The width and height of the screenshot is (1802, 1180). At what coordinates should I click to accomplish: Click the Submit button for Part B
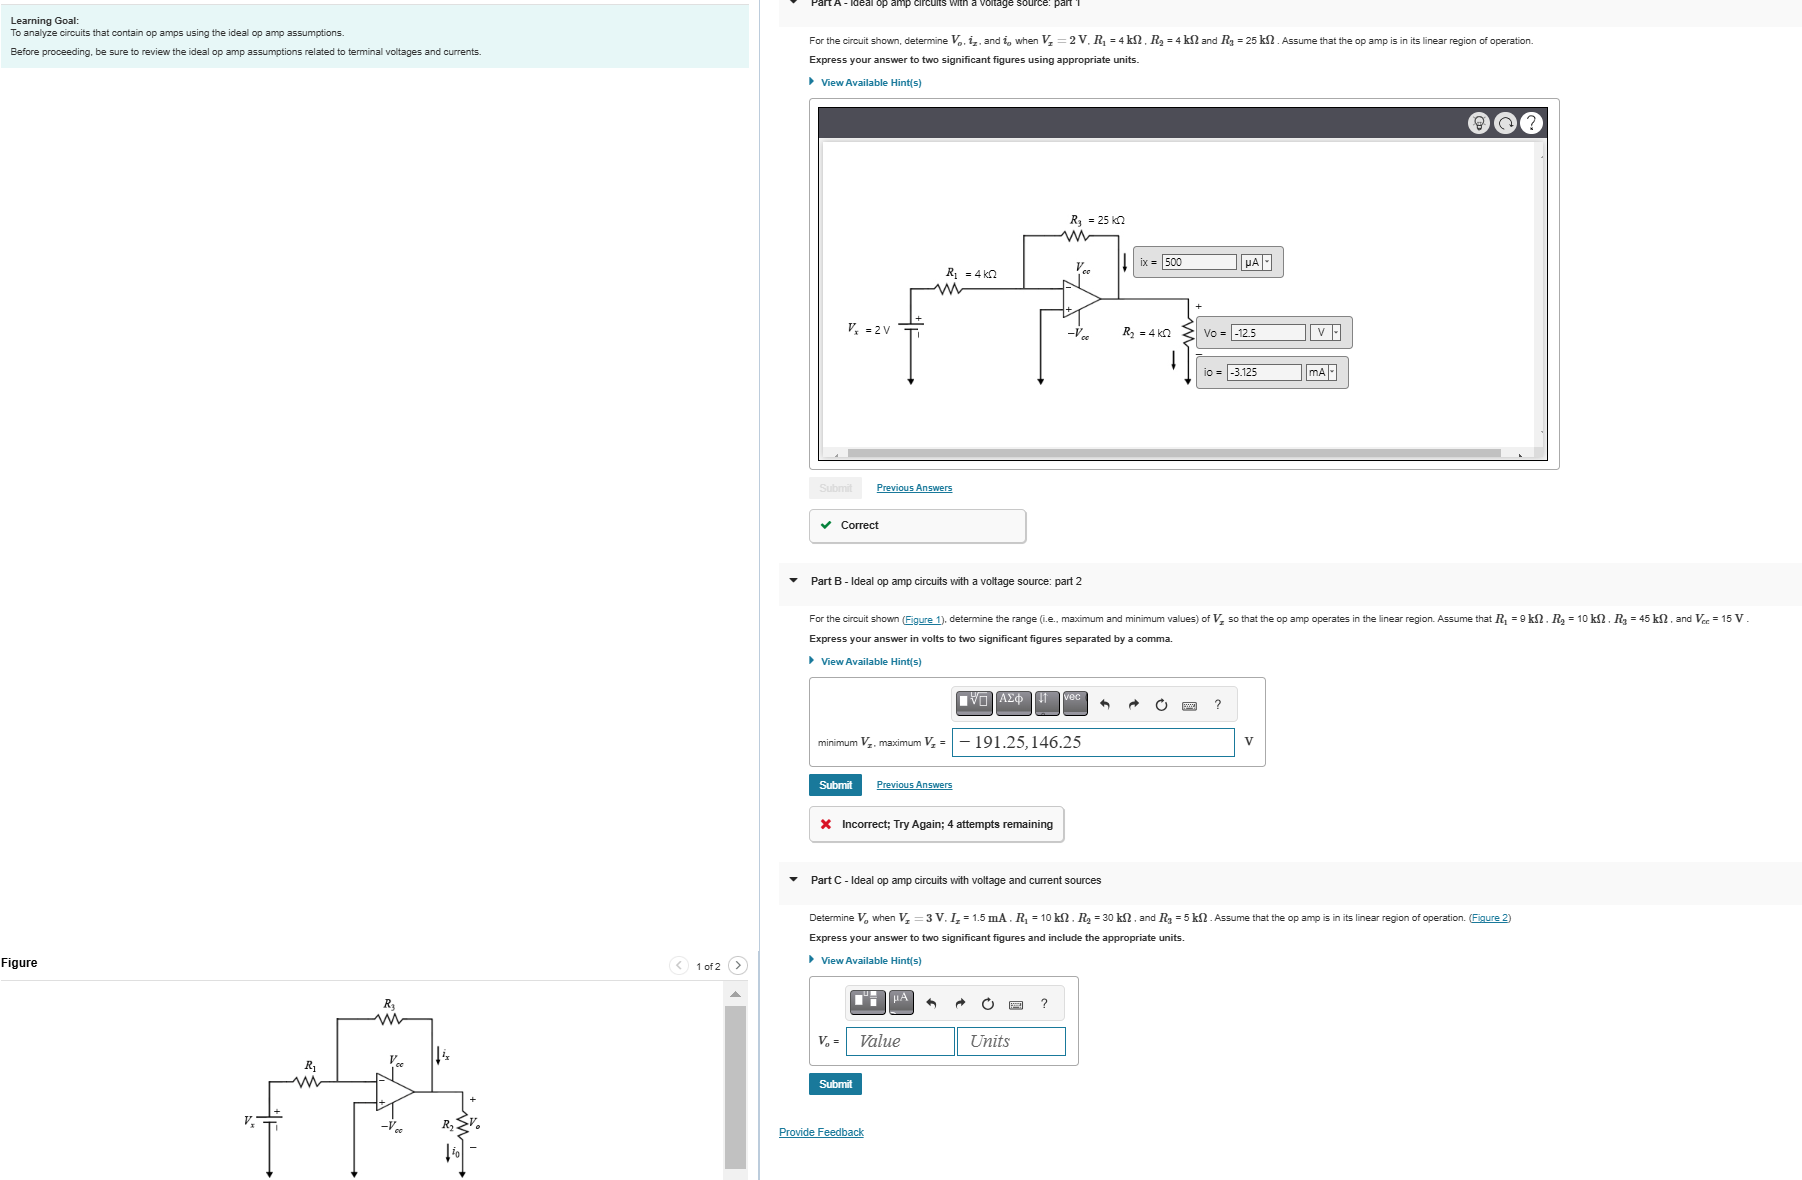tap(835, 785)
